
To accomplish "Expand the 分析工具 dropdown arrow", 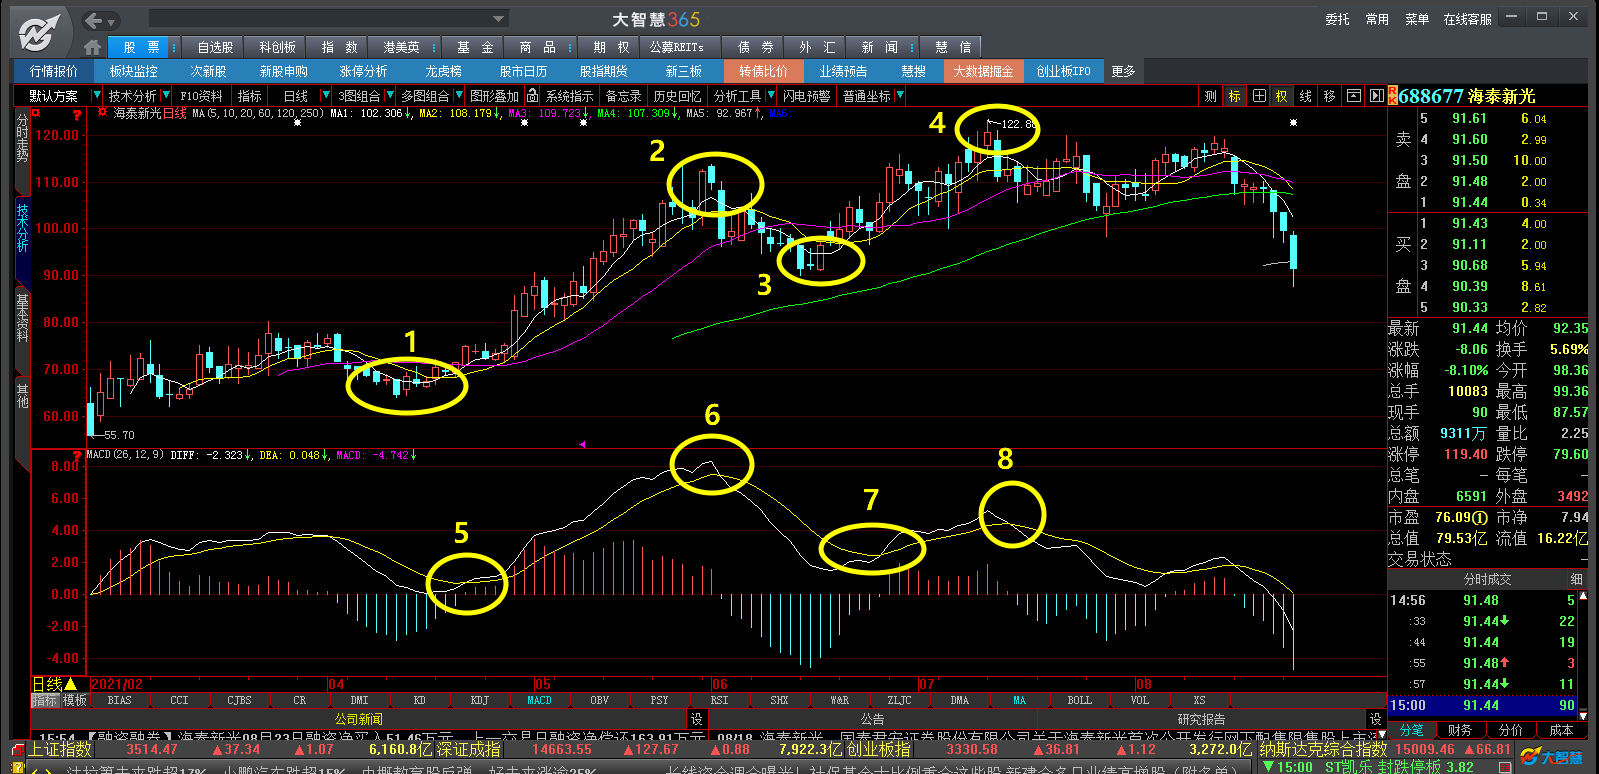I will [x=771, y=96].
